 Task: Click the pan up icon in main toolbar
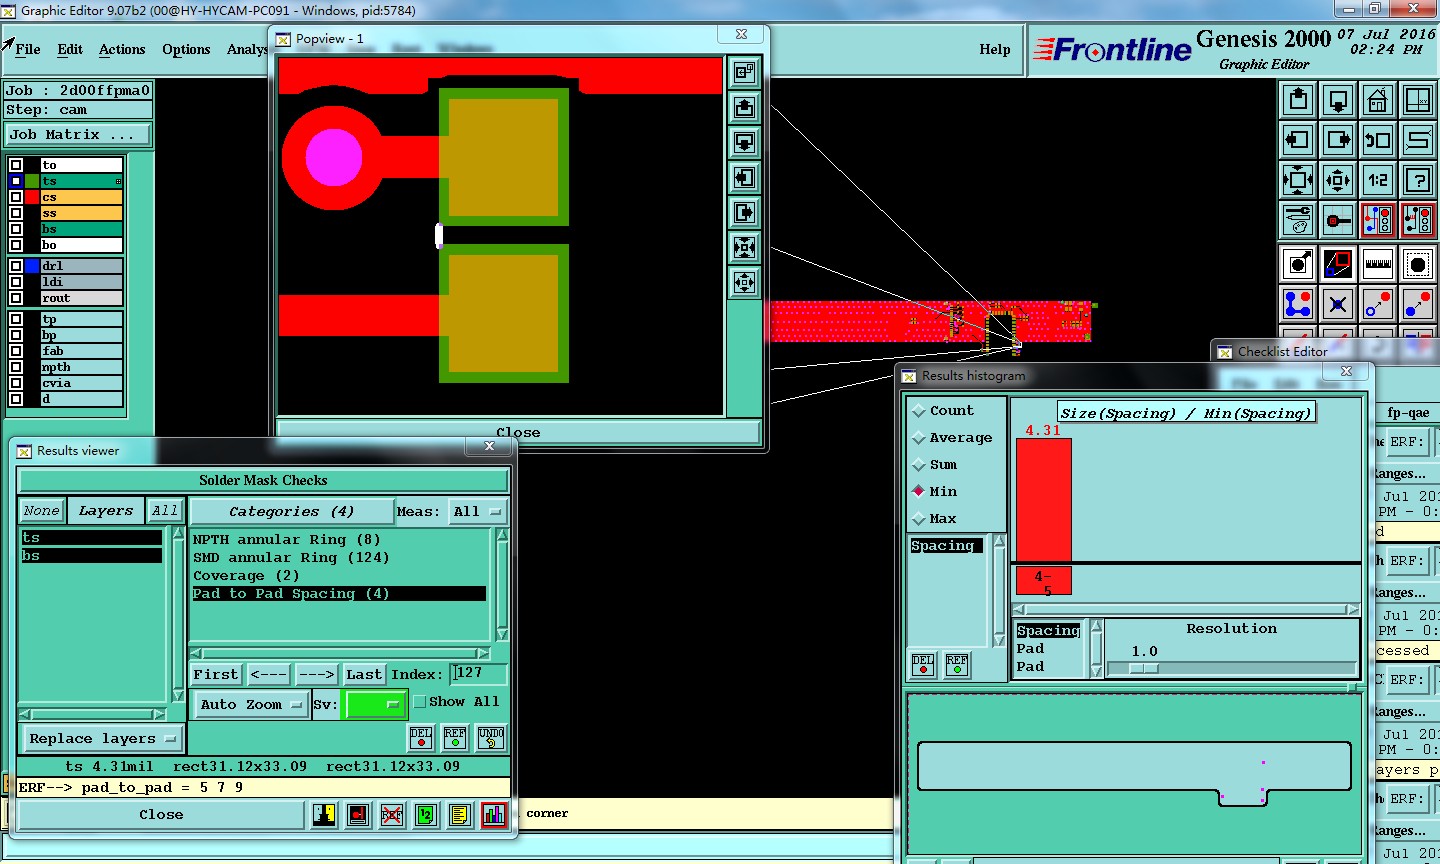coord(1298,100)
